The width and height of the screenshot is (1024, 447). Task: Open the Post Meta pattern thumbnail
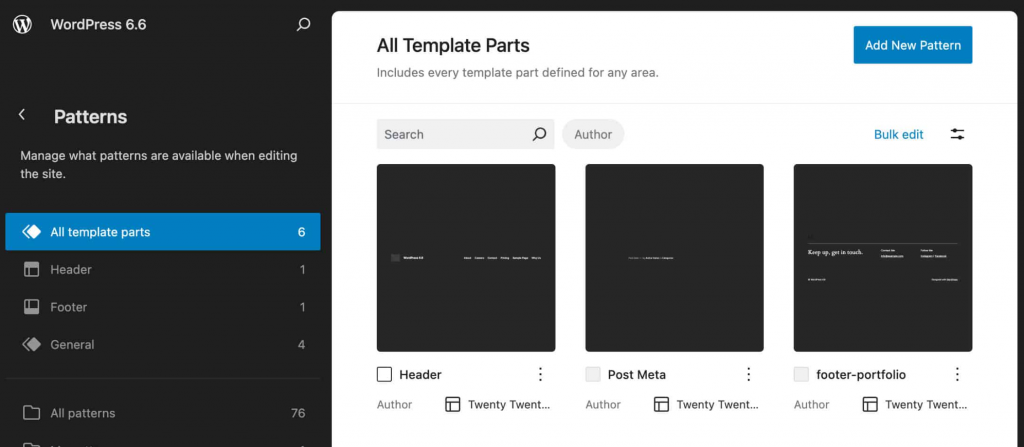click(674, 257)
